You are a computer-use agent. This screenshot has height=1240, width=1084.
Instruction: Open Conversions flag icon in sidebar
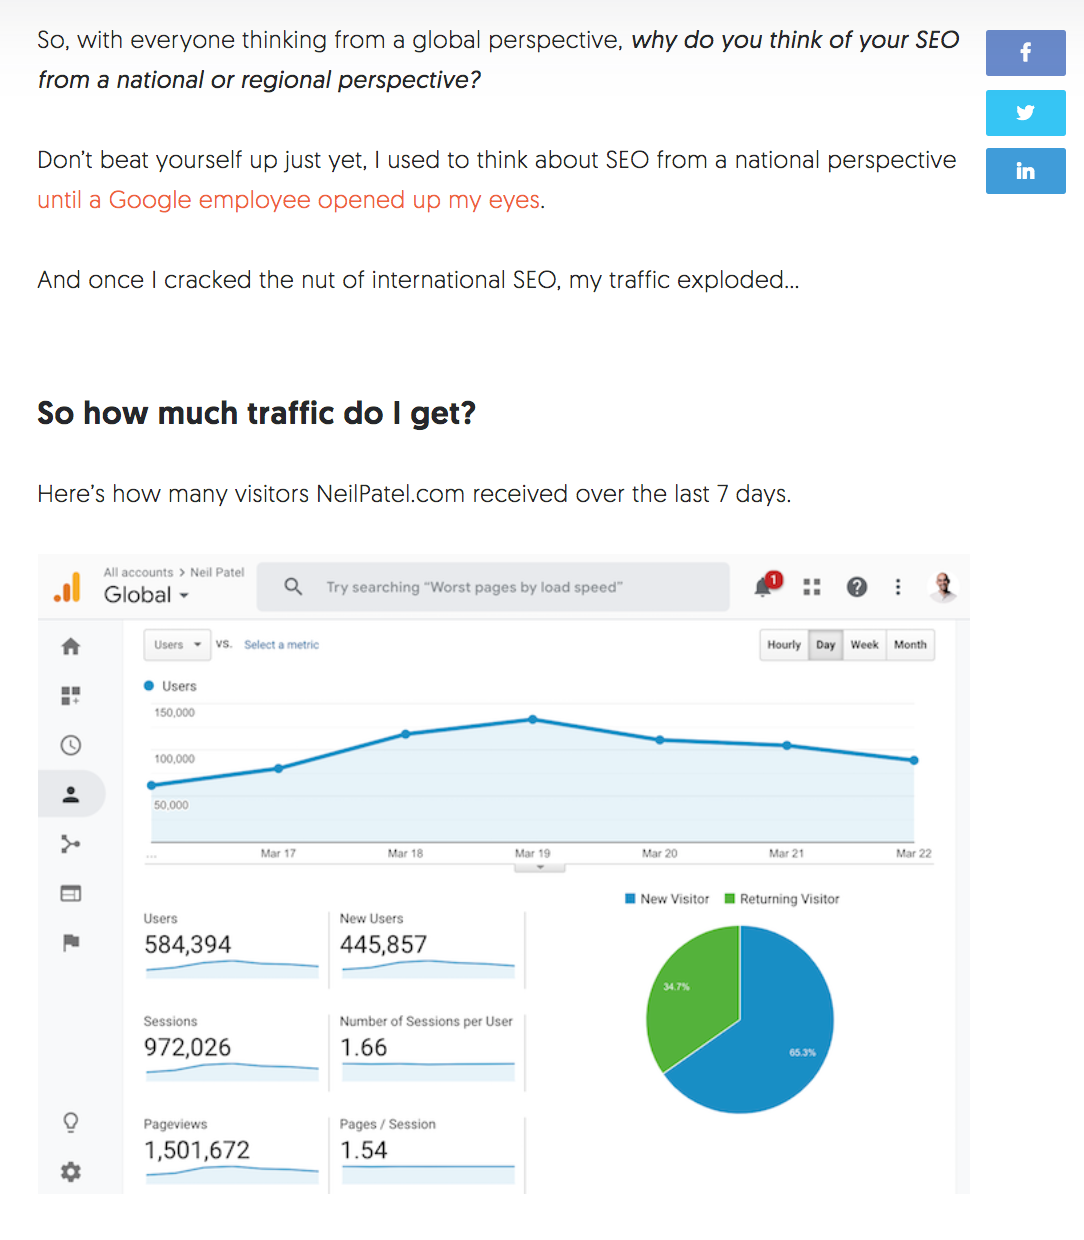pyautogui.click(x=71, y=942)
